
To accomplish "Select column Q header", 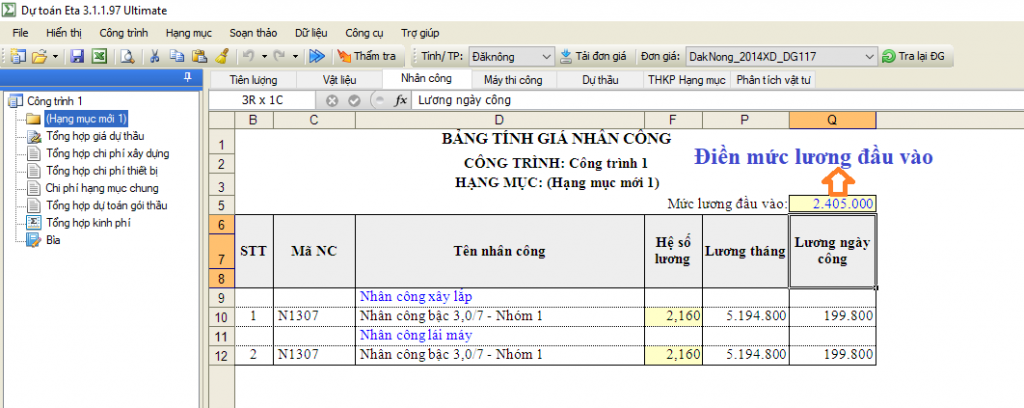I will point(833,119).
